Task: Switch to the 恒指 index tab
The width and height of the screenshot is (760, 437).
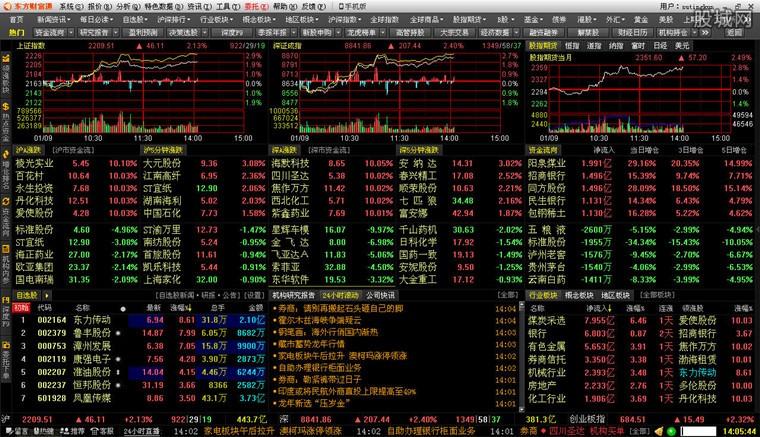Action: 572,46
